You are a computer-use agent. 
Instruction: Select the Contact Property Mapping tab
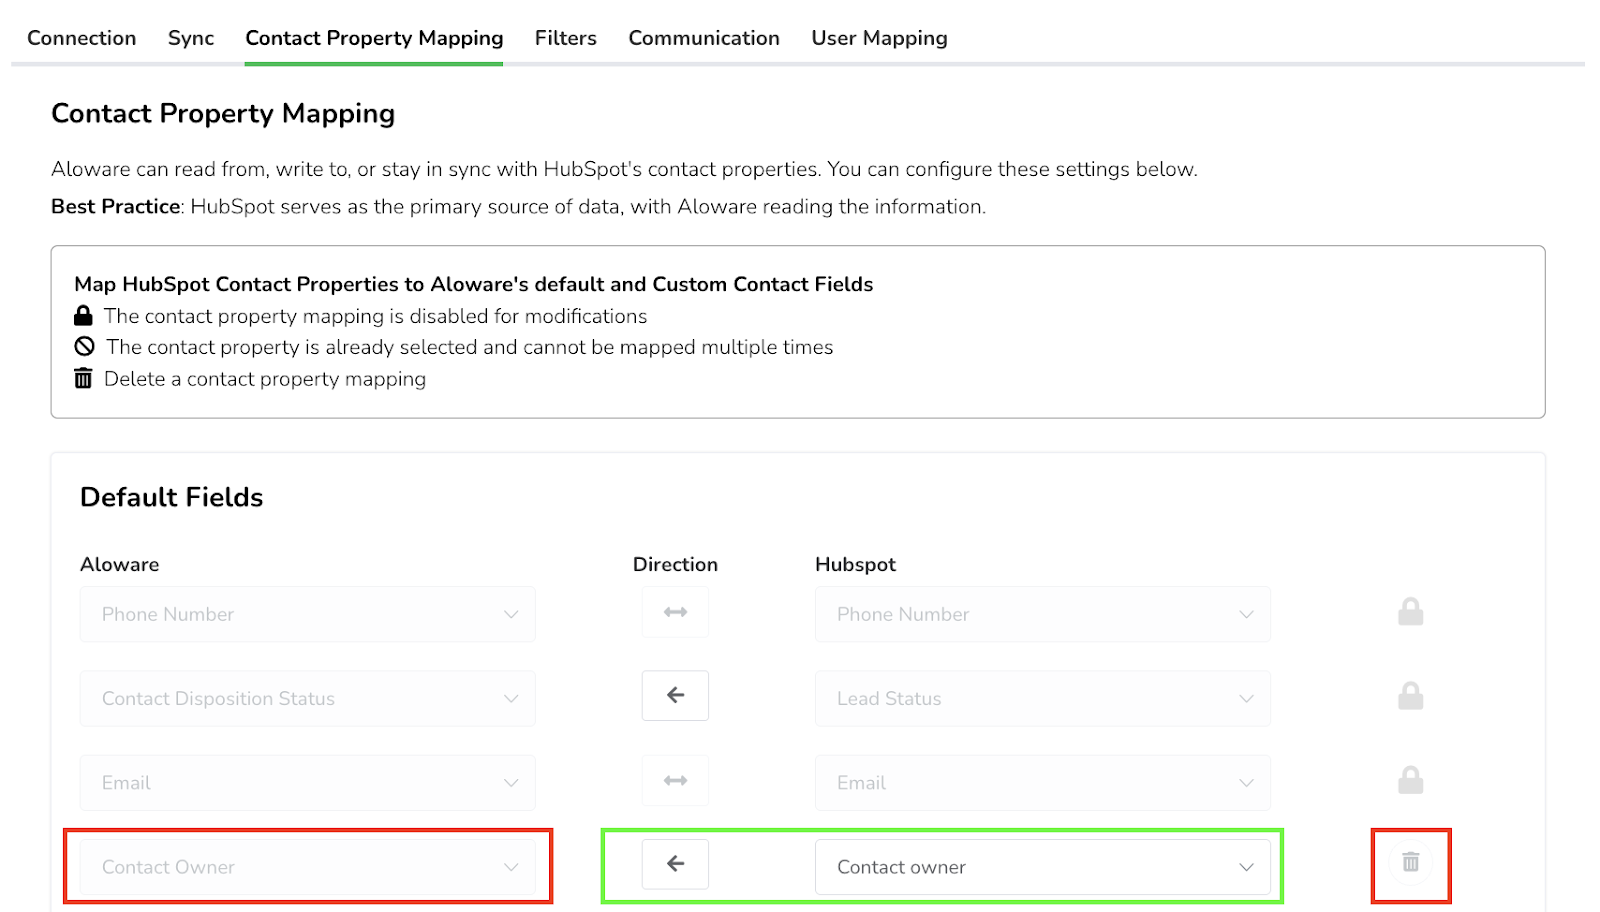tap(374, 38)
